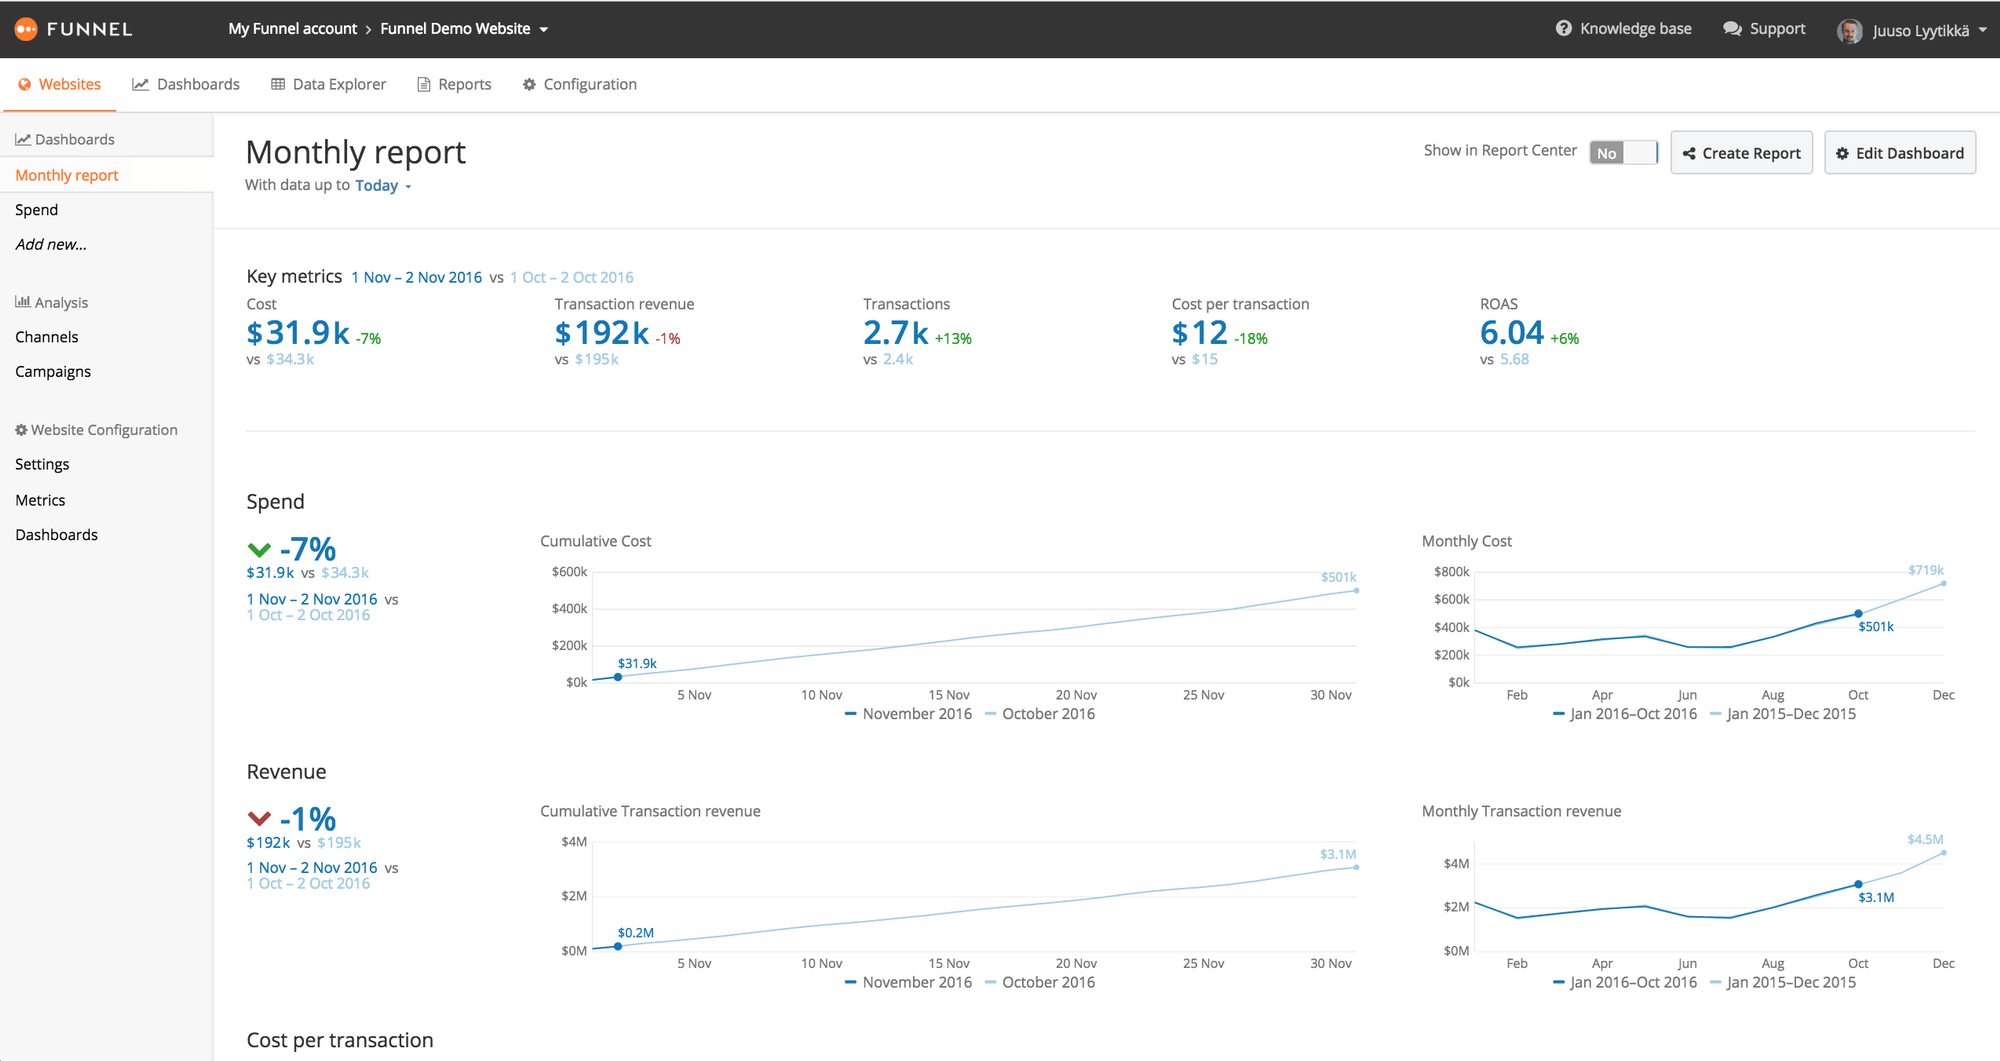This screenshot has width=2000, height=1061.
Task: Enable Show in Report Center toggle
Action: [x=1623, y=152]
